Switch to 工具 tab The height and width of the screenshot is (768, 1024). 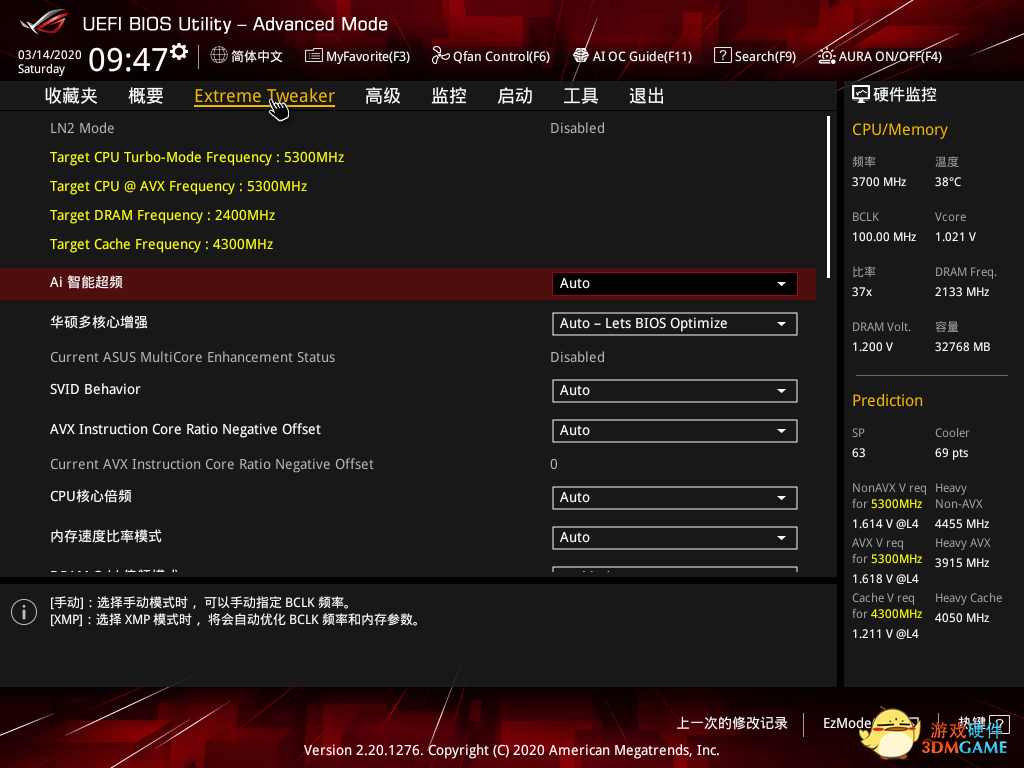(x=581, y=96)
